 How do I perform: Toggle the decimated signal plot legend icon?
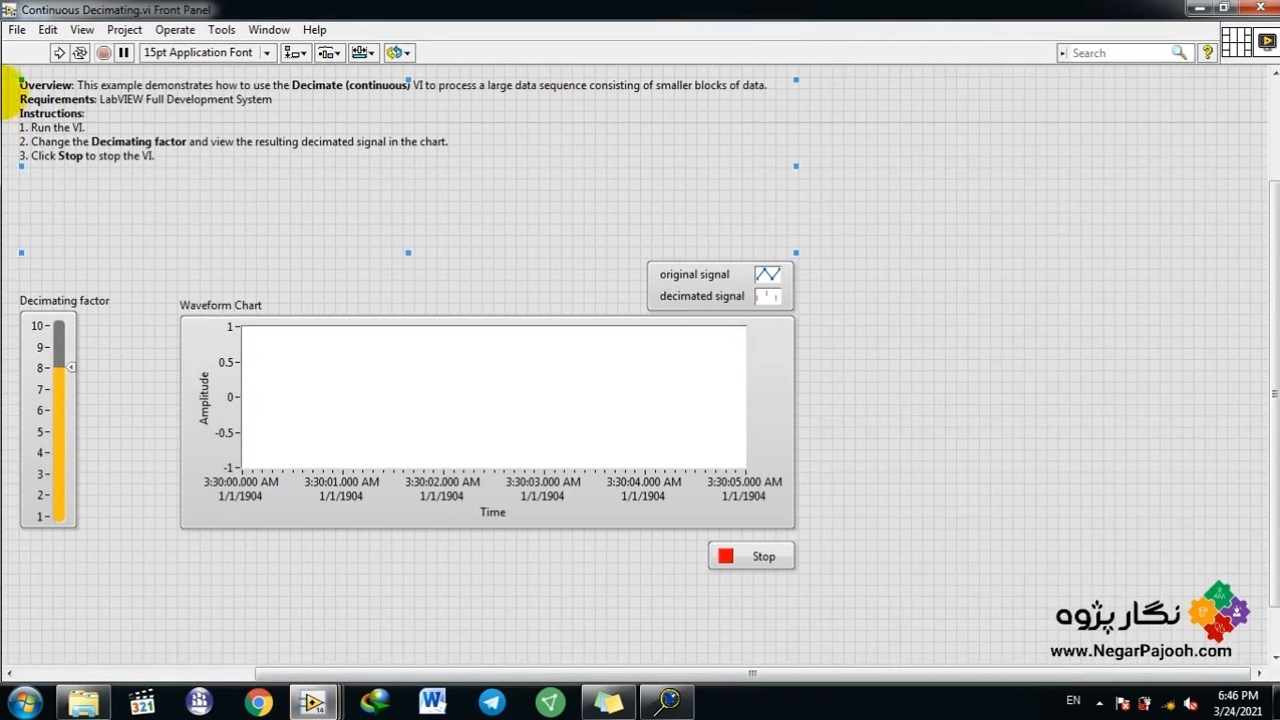(767, 296)
